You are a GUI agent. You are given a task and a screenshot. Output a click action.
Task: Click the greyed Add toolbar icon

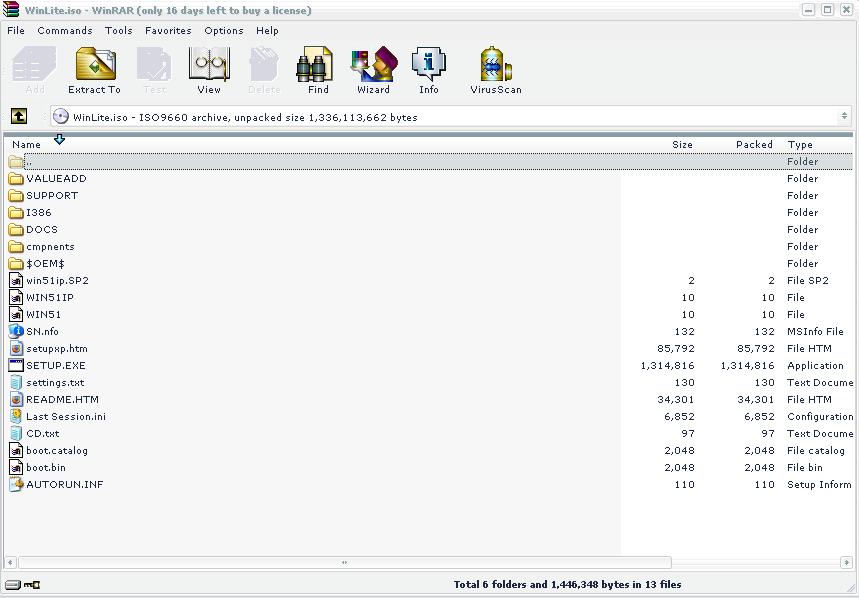[34, 65]
